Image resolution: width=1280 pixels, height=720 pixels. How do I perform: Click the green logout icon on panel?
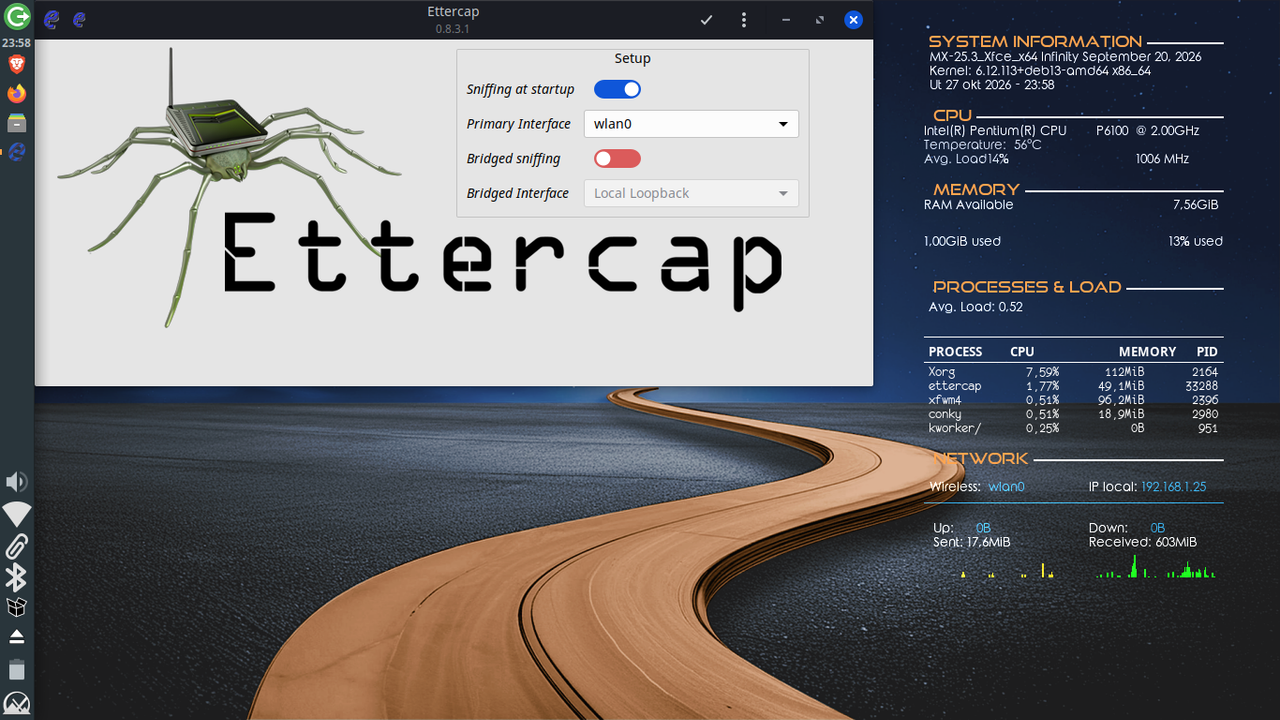click(17, 16)
